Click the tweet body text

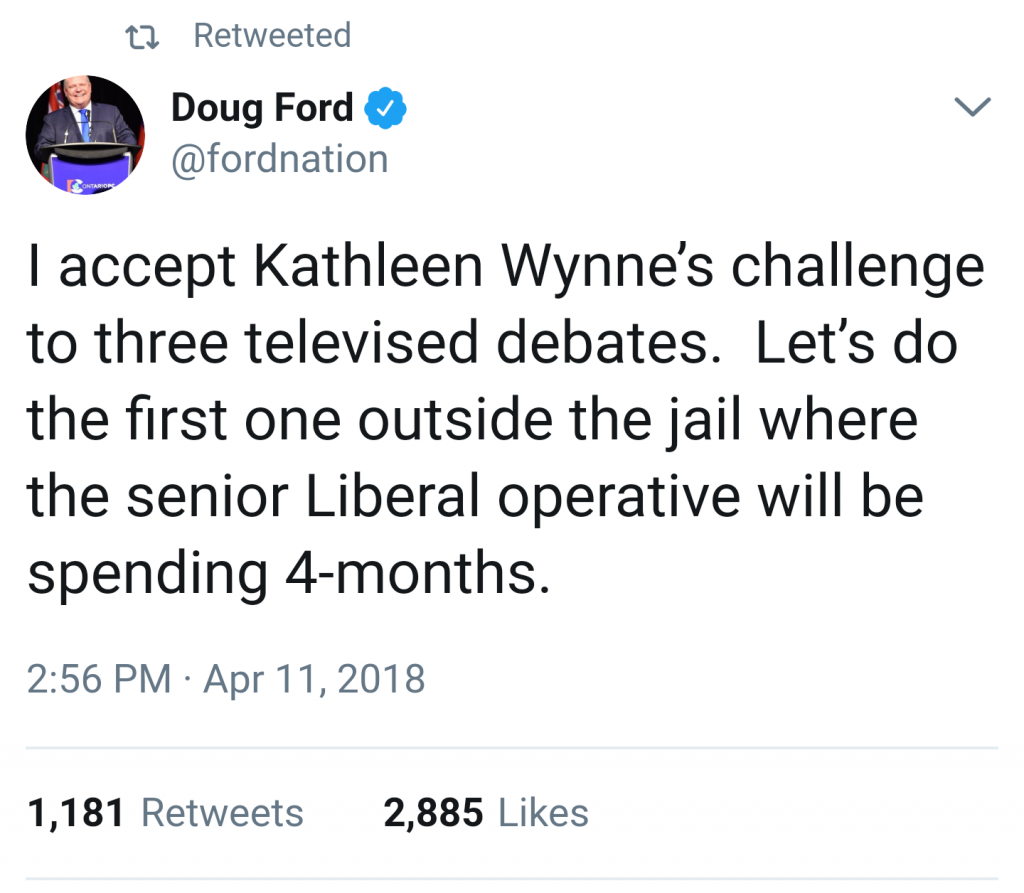tap(506, 419)
